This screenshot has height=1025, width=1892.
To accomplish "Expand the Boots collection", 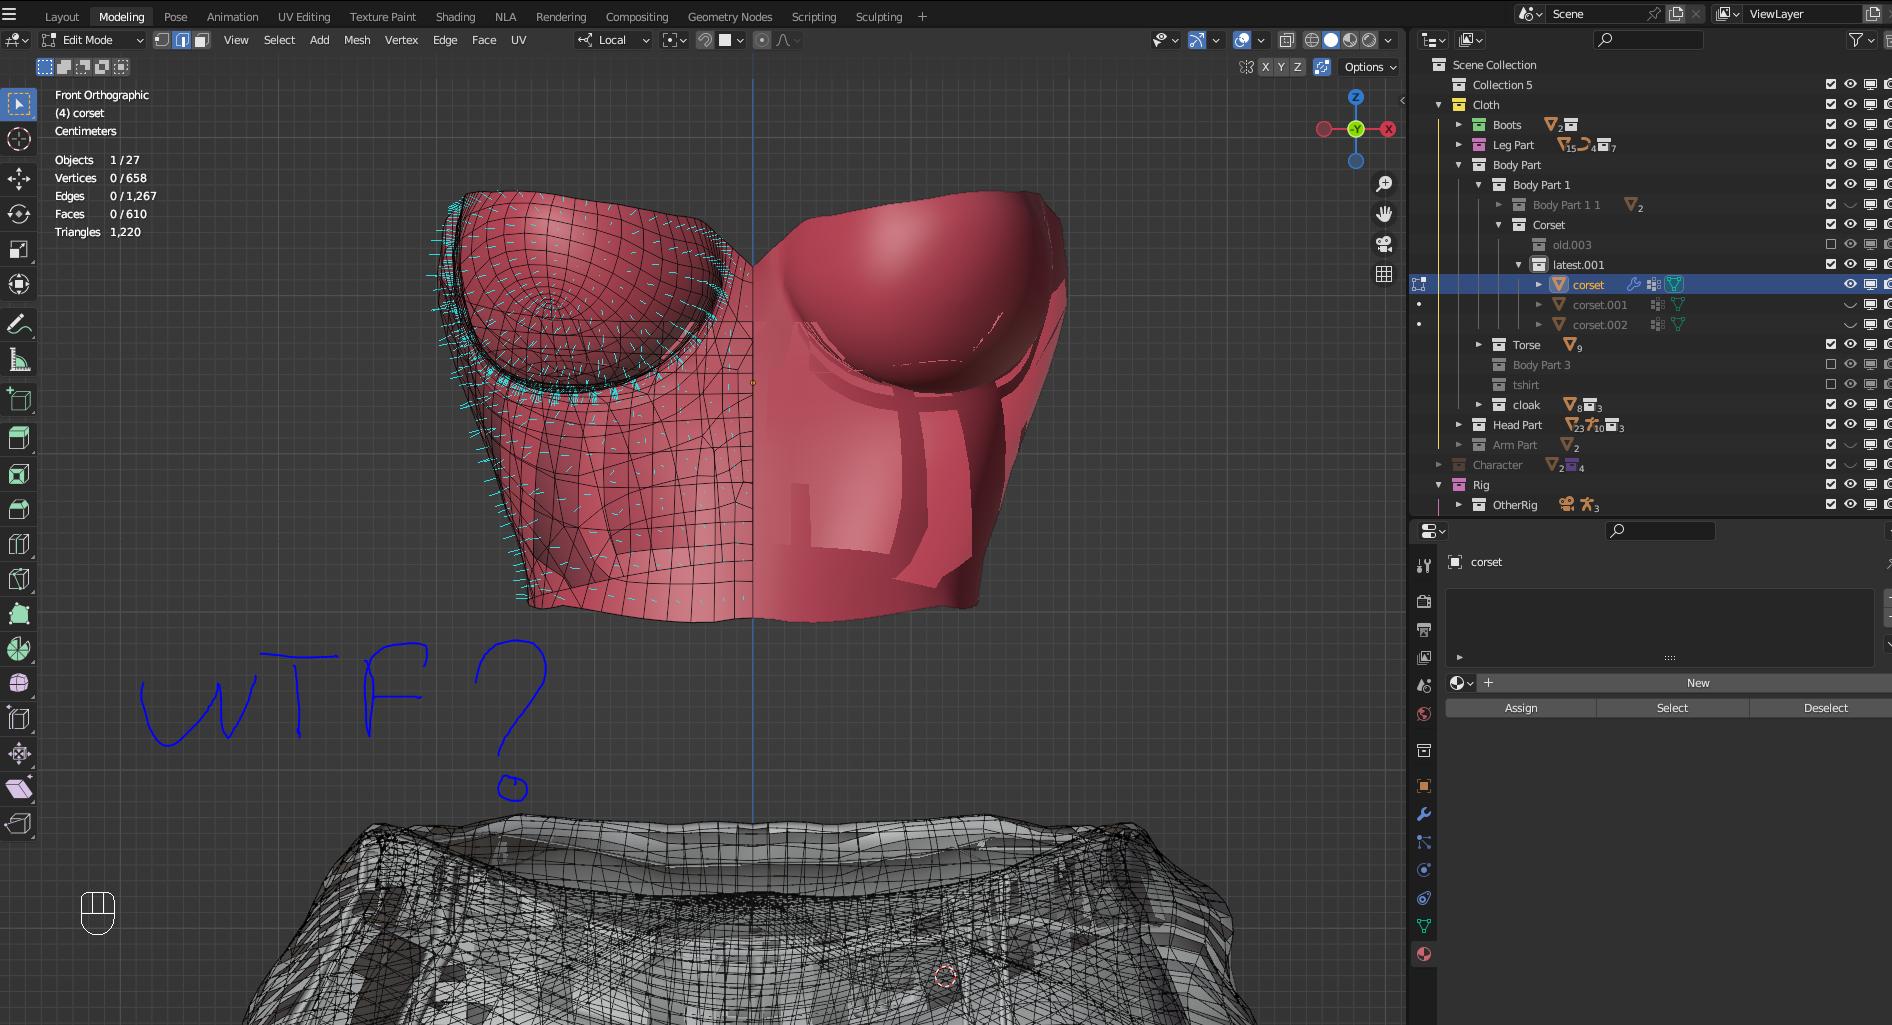I will tap(1459, 125).
